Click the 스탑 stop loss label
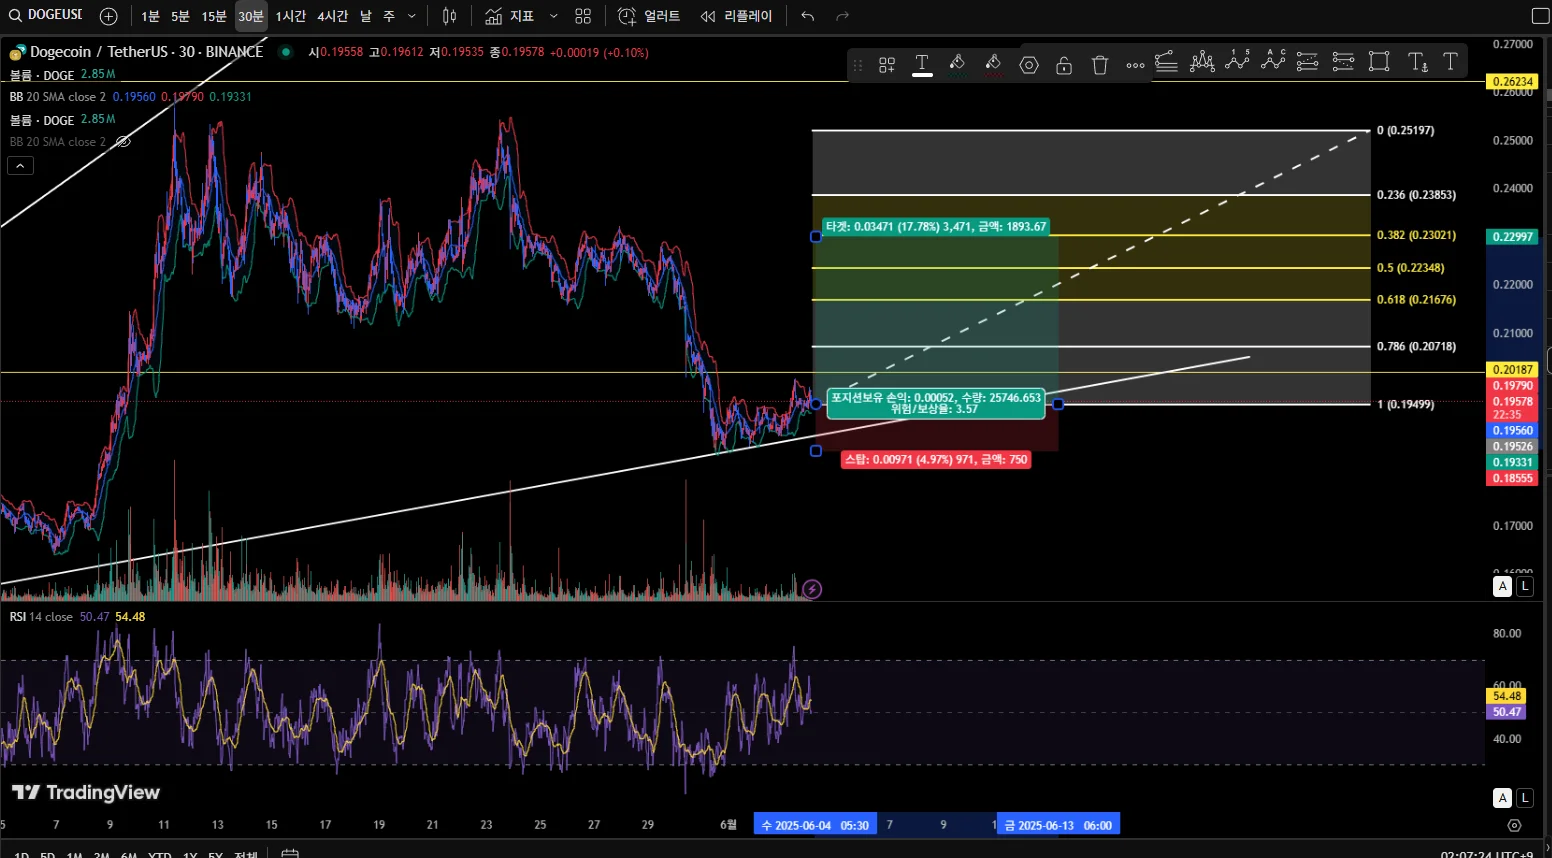Image resolution: width=1552 pixels, height=858 pixels. click(936, 460)
